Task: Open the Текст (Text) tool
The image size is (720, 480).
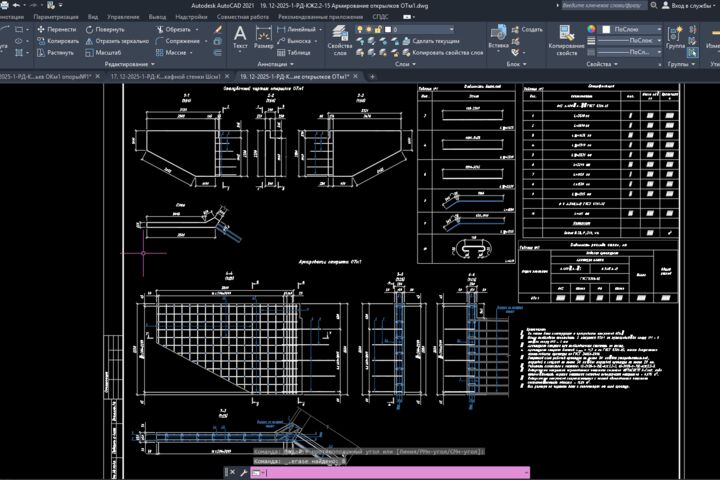Action: point(240,38)
